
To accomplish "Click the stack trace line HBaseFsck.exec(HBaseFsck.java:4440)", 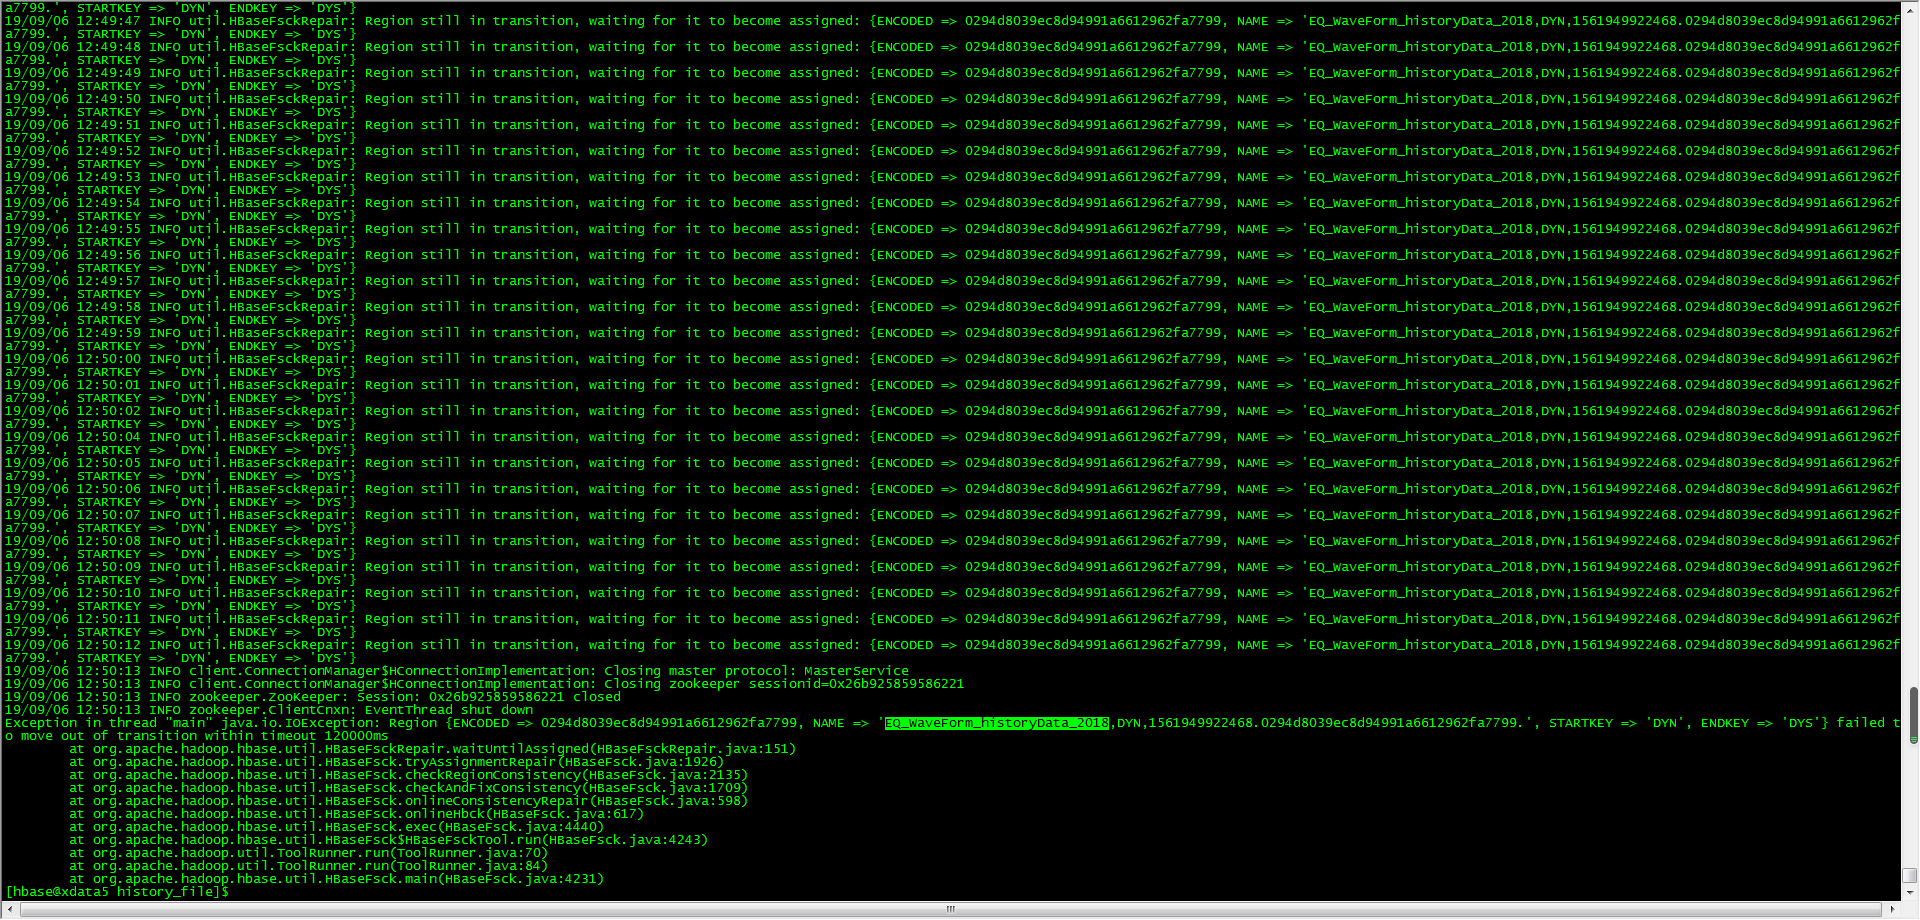I will click(336, 827).
